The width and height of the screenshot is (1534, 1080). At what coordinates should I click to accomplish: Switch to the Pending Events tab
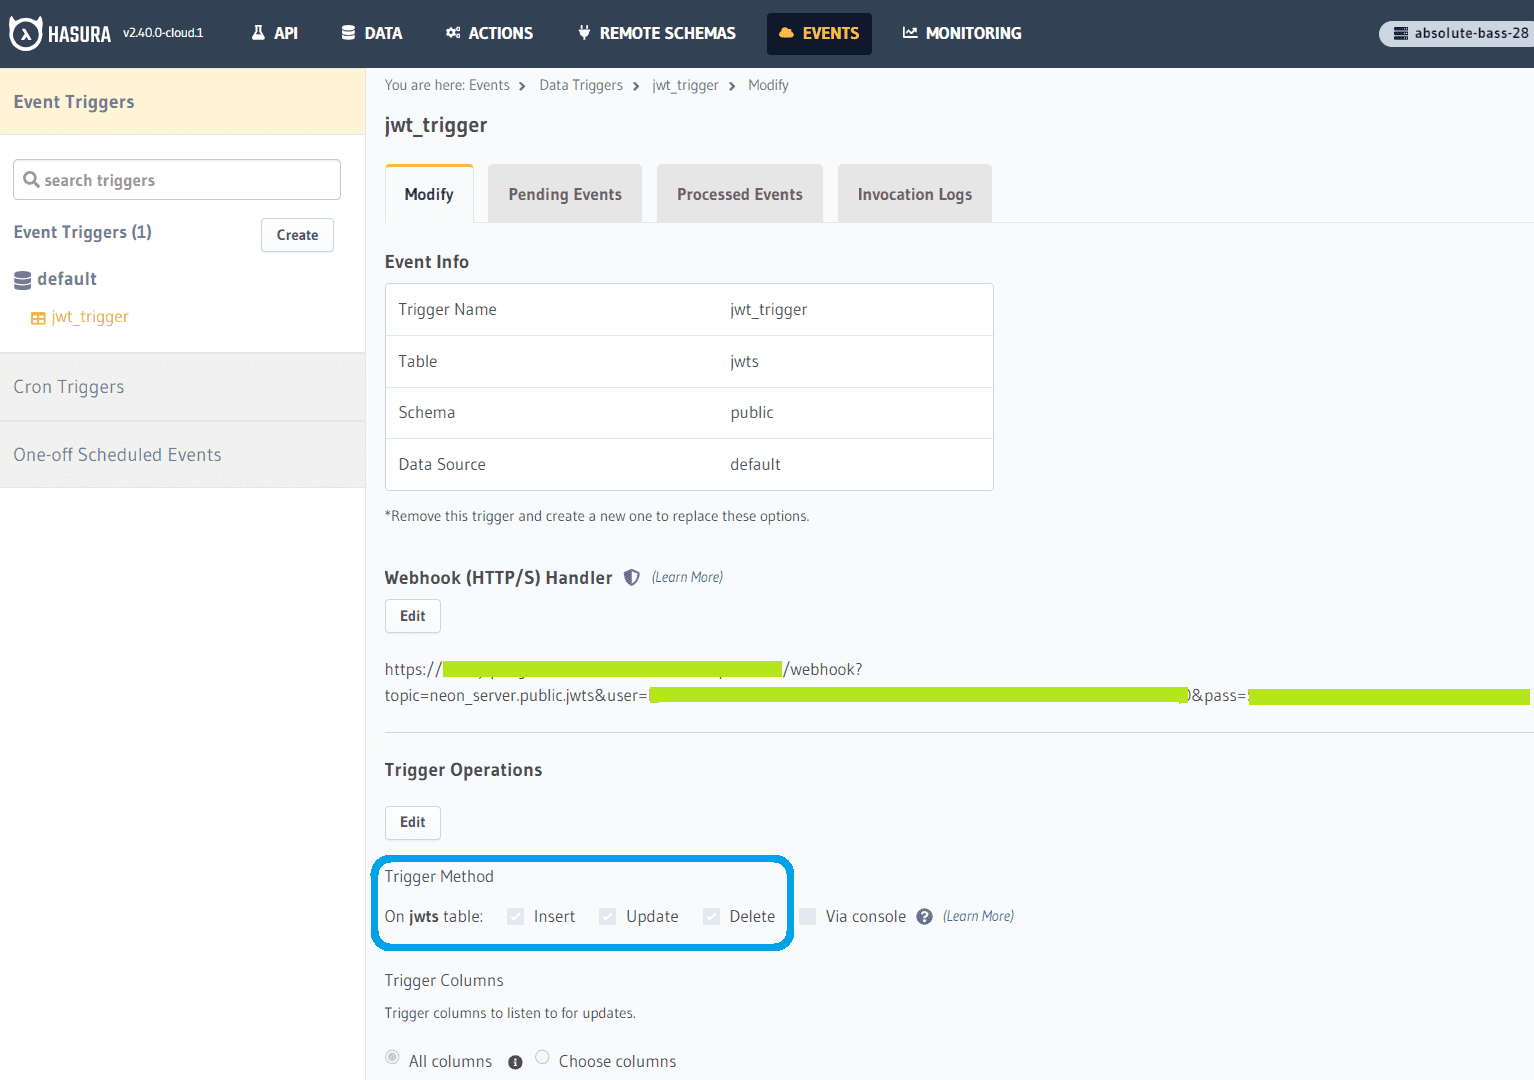pos(565,194)
